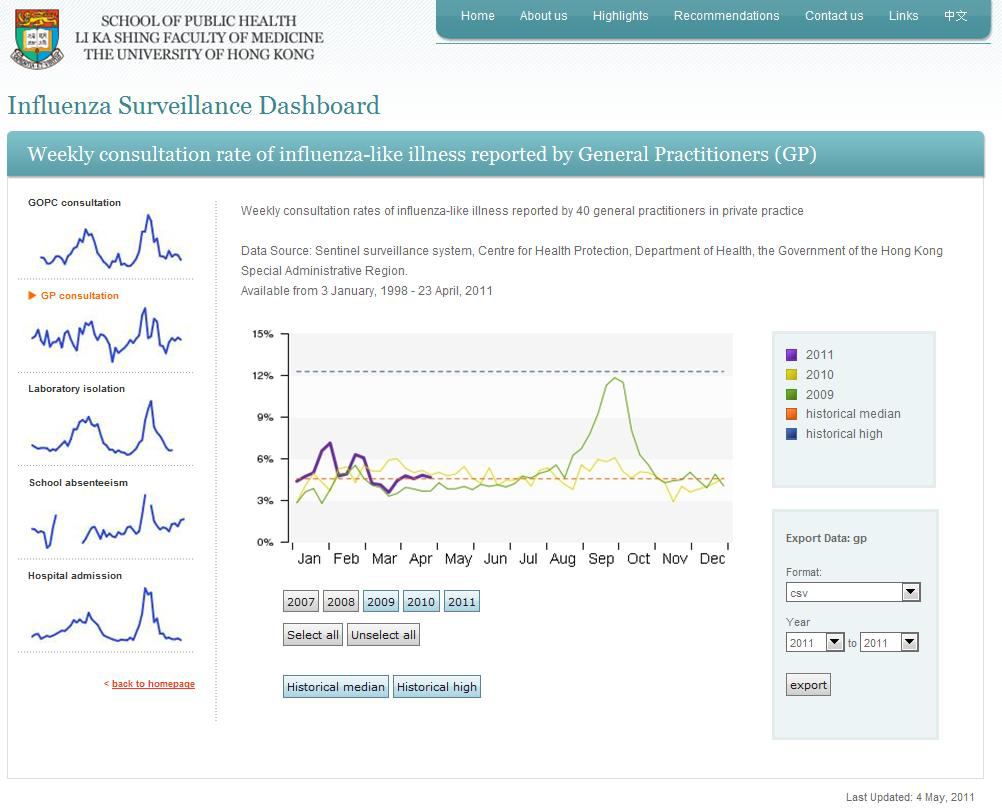The height and width of the screenshot is (810, 1002).
Task: Toggle the Historical median line
Action: 335,687
